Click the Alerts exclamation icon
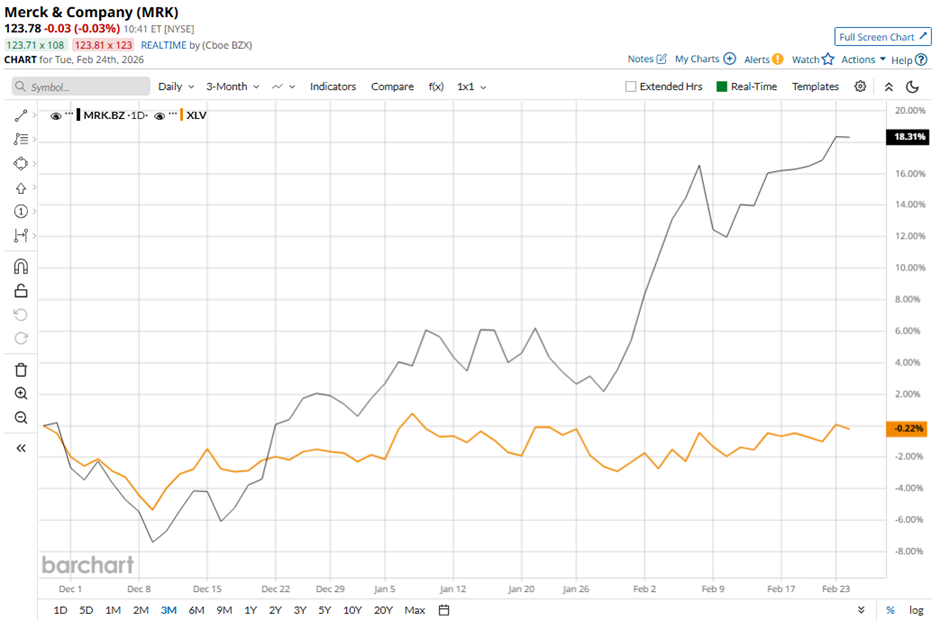The width and height of the screenshot is (940, 621). click(x=778, y=59)
